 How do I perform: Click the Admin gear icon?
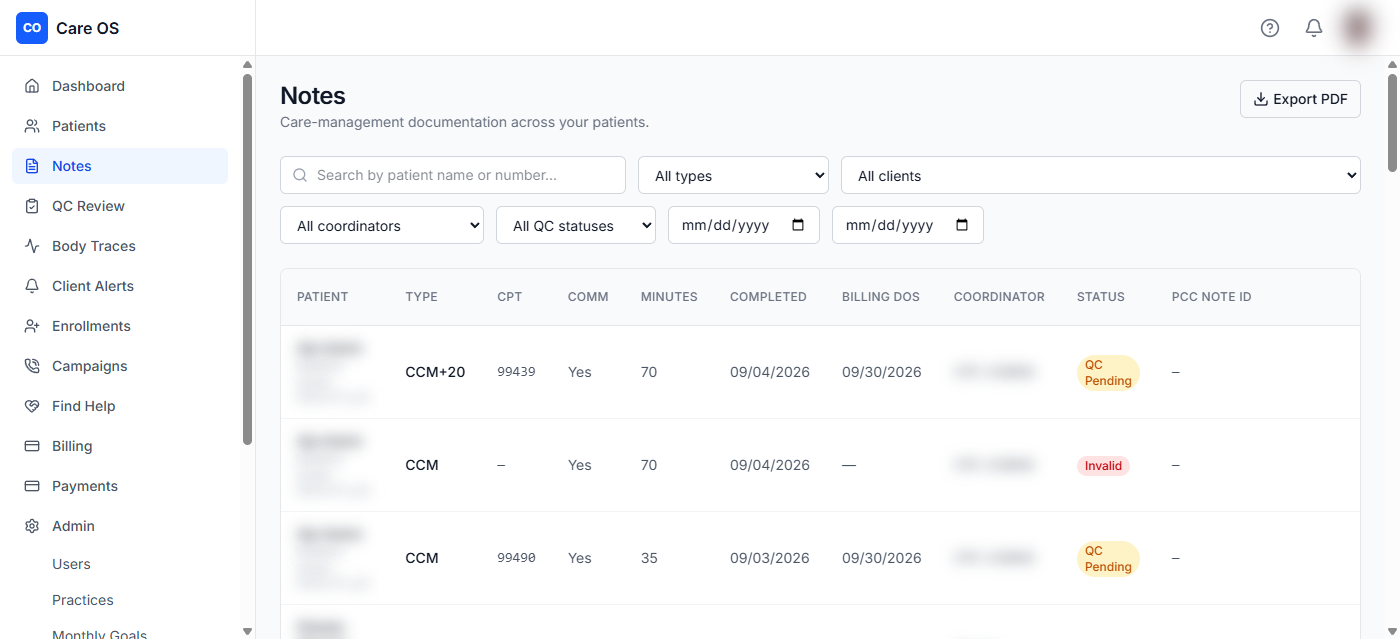[x=32, y=526]
